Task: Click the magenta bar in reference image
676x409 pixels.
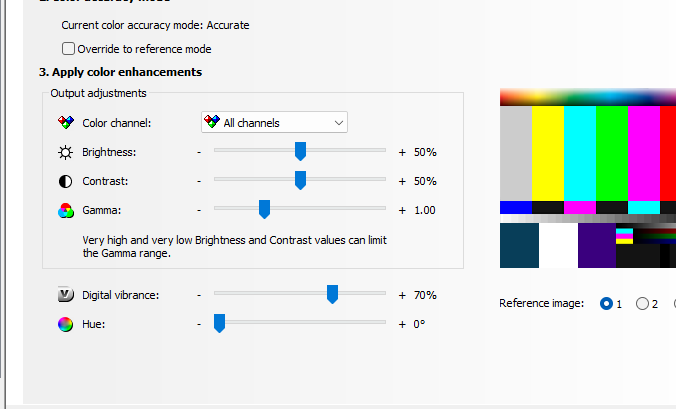Action: click(x=643, y=152)
